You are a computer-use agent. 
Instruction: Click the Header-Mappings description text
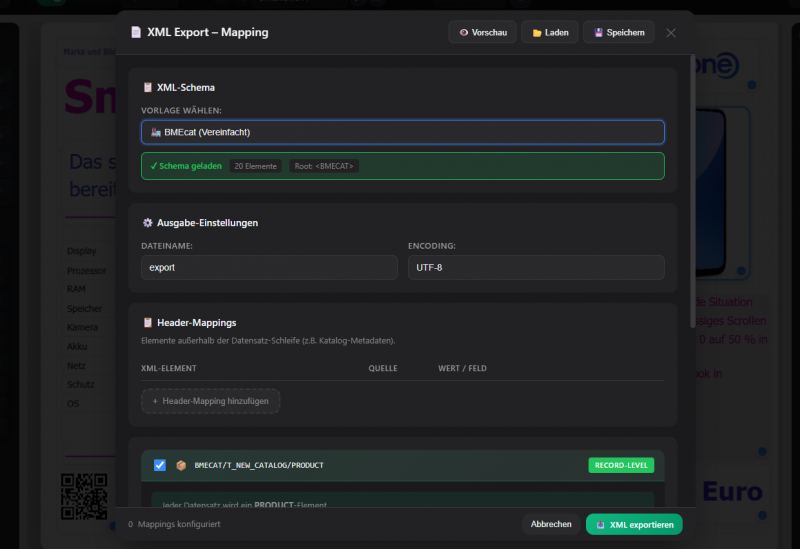268,340
